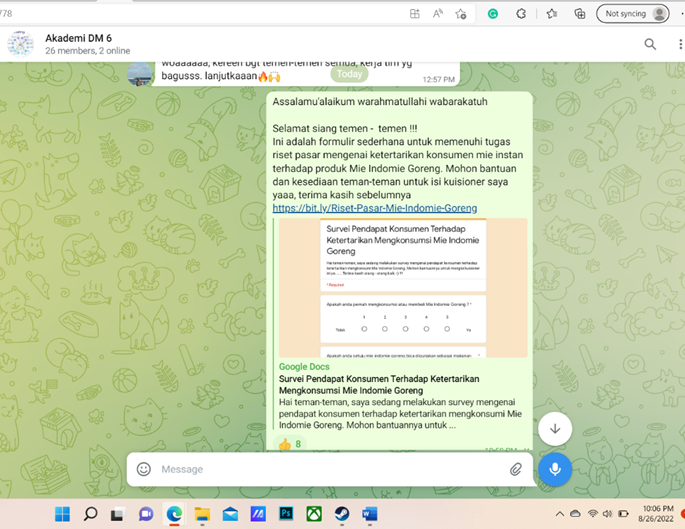Open the Akademi DM 6 group title
This screenshot has width=685, height=529.
pos(78,38)
